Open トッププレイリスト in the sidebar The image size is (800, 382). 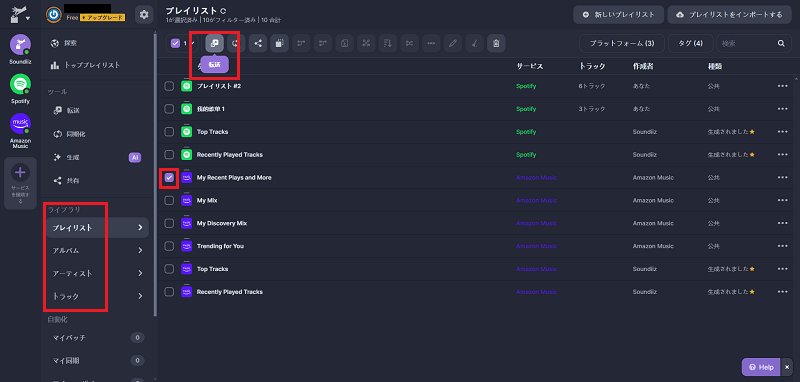[85, 65]
